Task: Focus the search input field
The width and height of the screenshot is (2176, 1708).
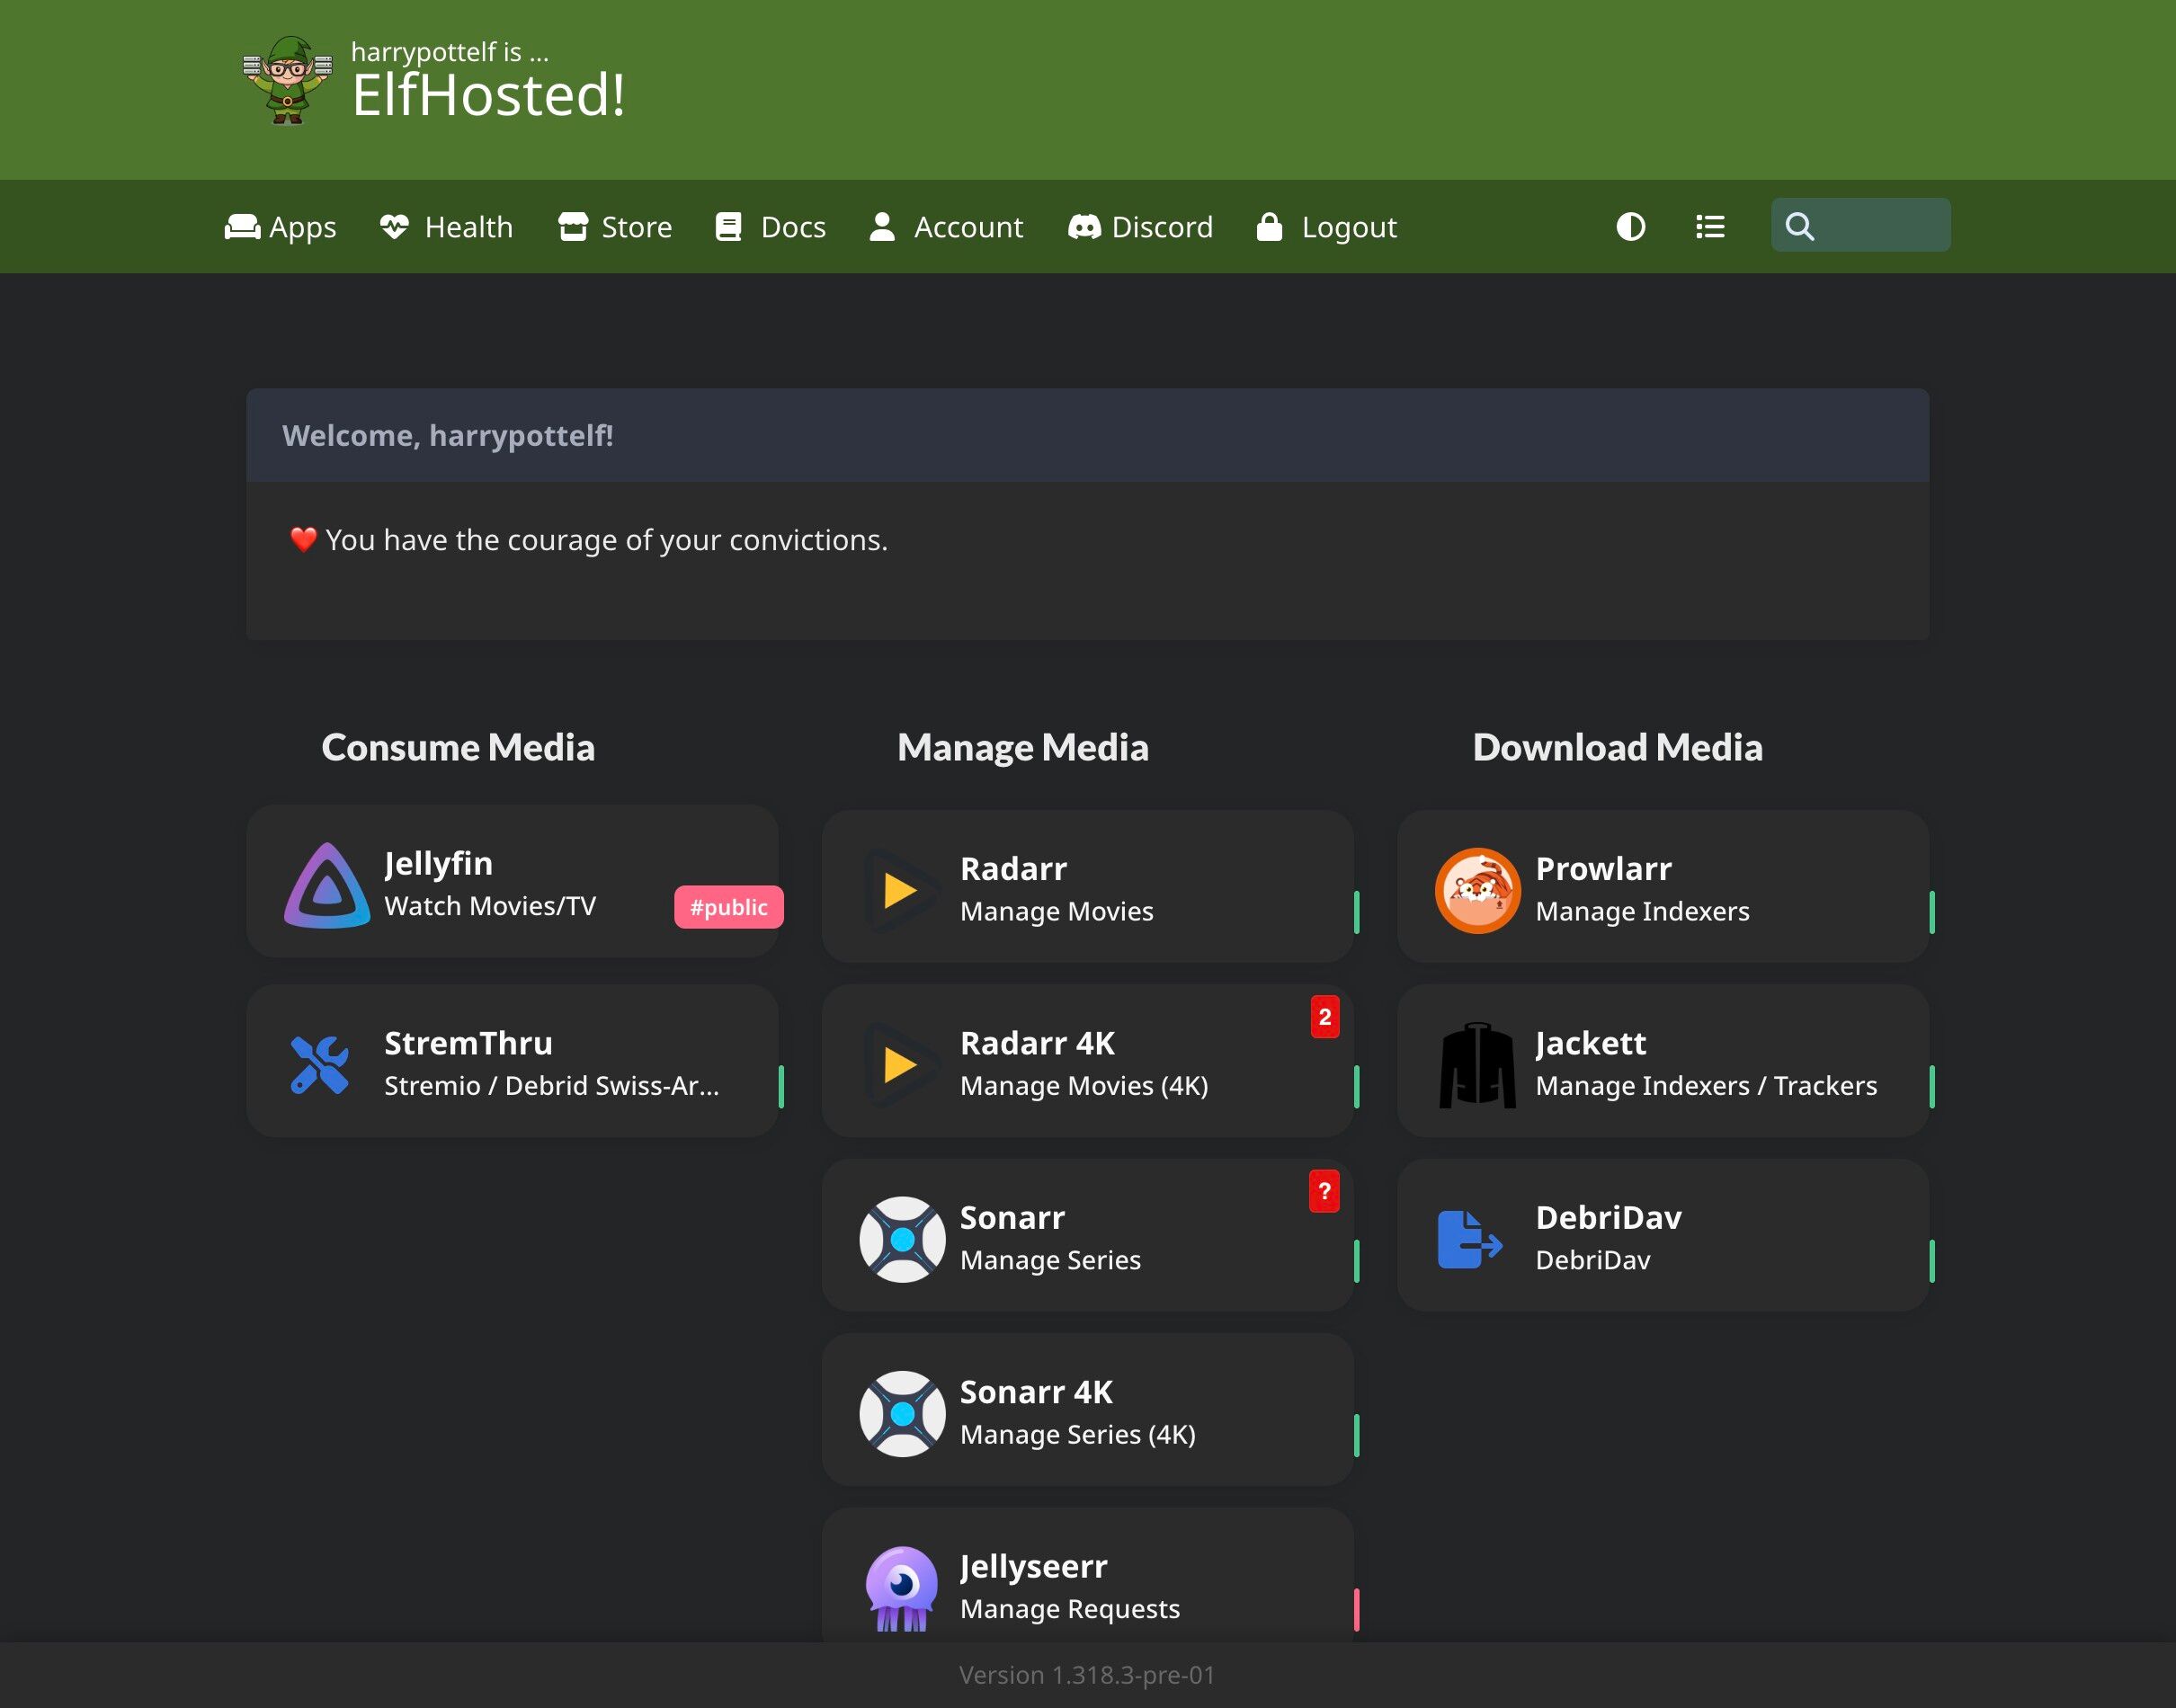Action: click(x=1860, y=225)
